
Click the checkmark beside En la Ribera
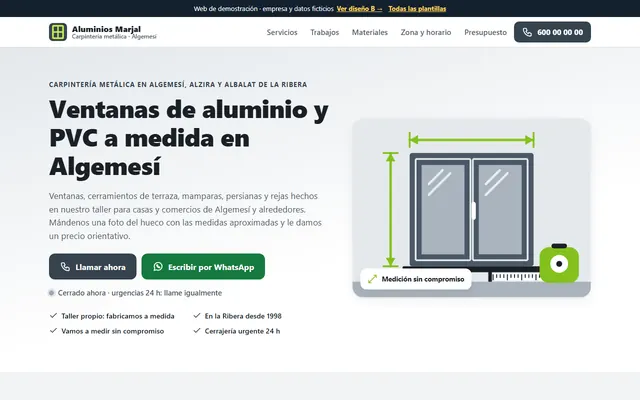pos(197,316)
